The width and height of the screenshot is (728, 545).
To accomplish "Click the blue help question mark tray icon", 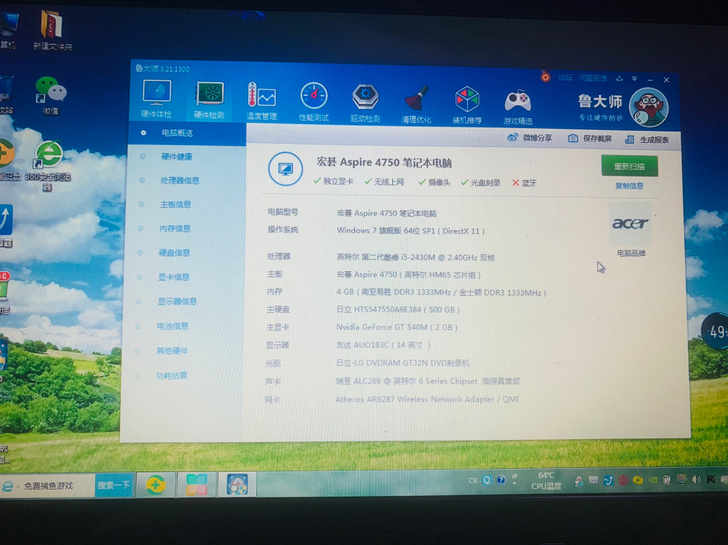I will click(501, 480).
